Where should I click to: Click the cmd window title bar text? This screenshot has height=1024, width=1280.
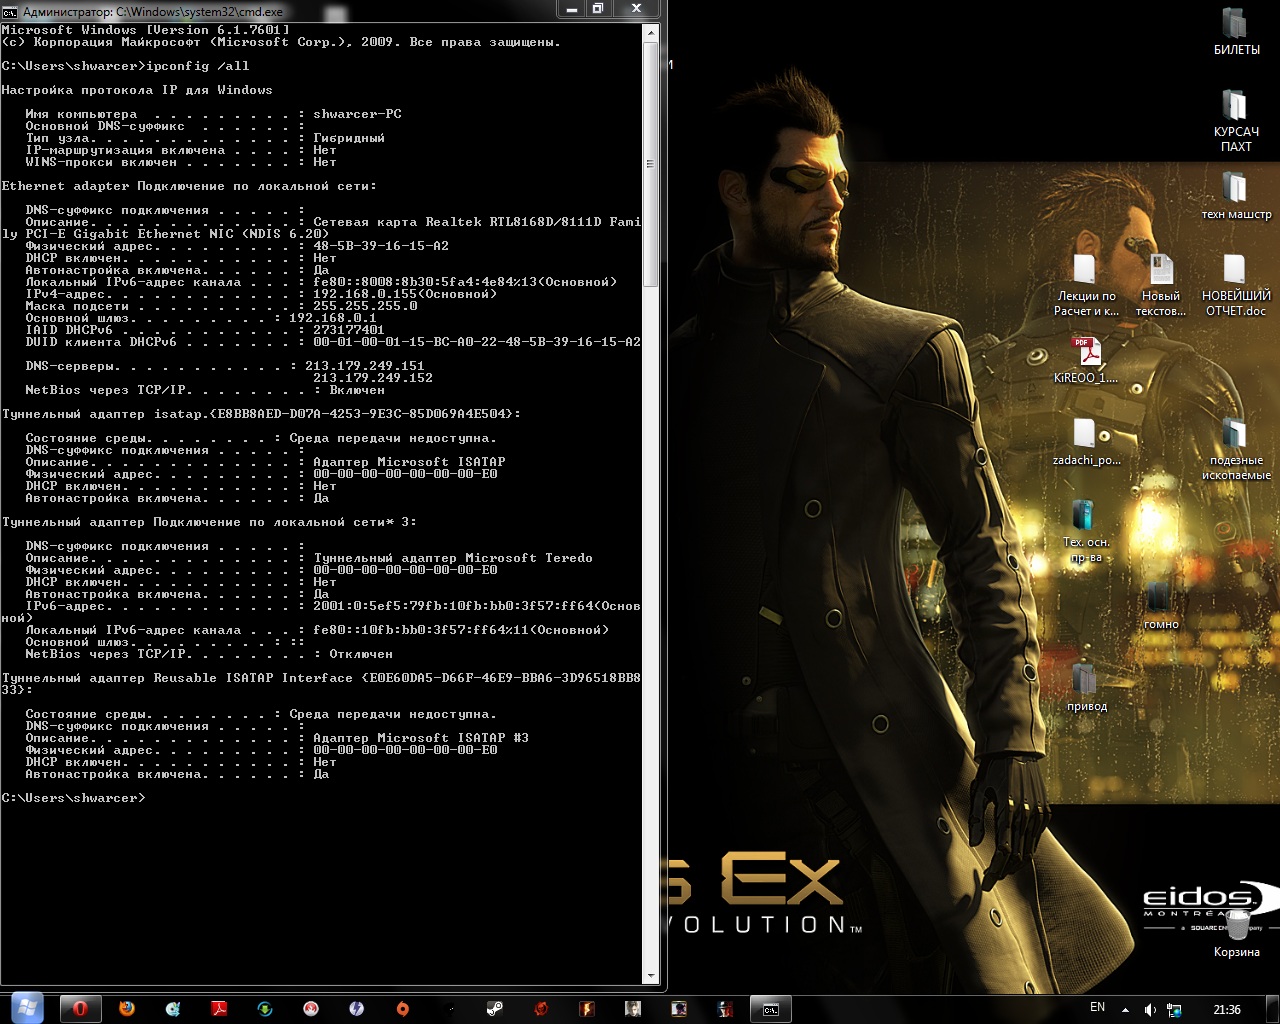click(x=153, y=12)
